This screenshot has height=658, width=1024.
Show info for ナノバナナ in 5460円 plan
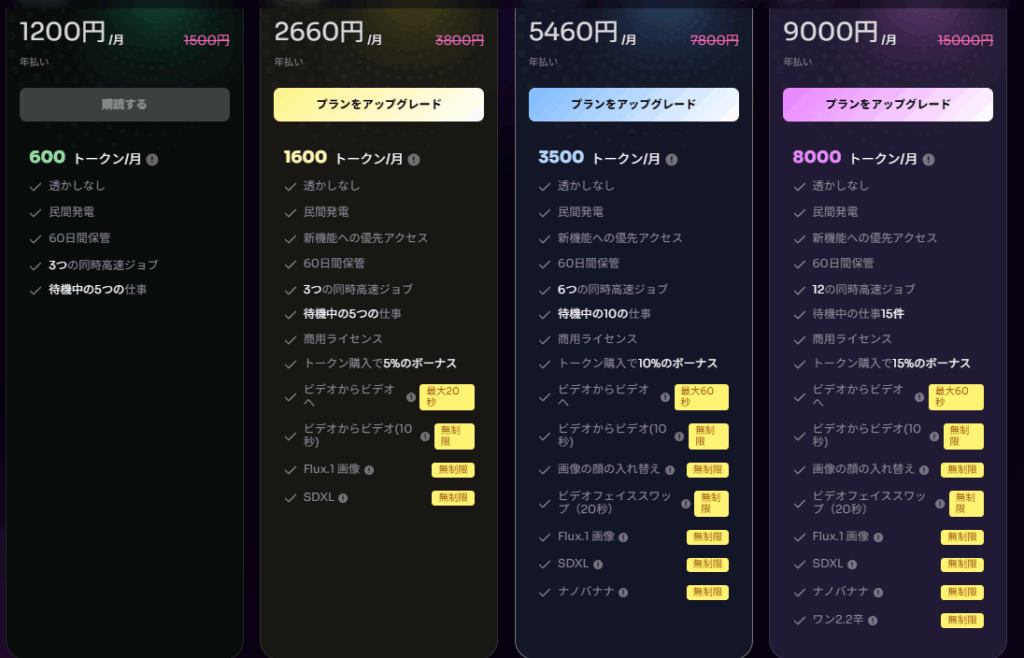click(623, 593)
